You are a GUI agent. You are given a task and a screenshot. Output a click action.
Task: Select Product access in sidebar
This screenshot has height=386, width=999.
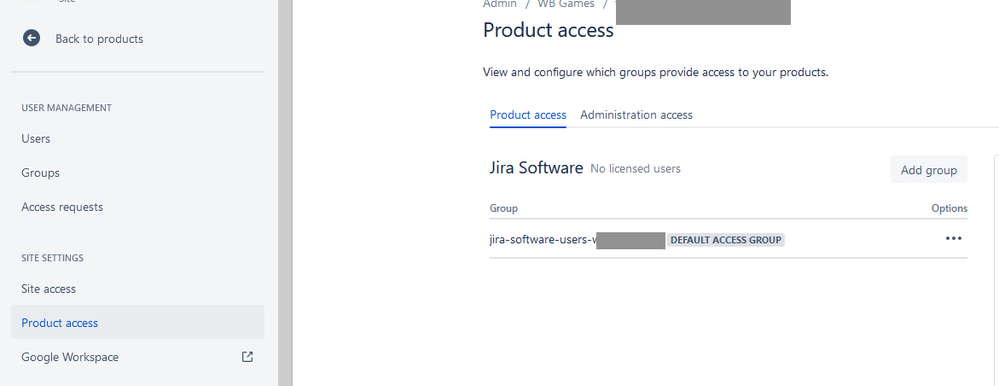(138, 322)
